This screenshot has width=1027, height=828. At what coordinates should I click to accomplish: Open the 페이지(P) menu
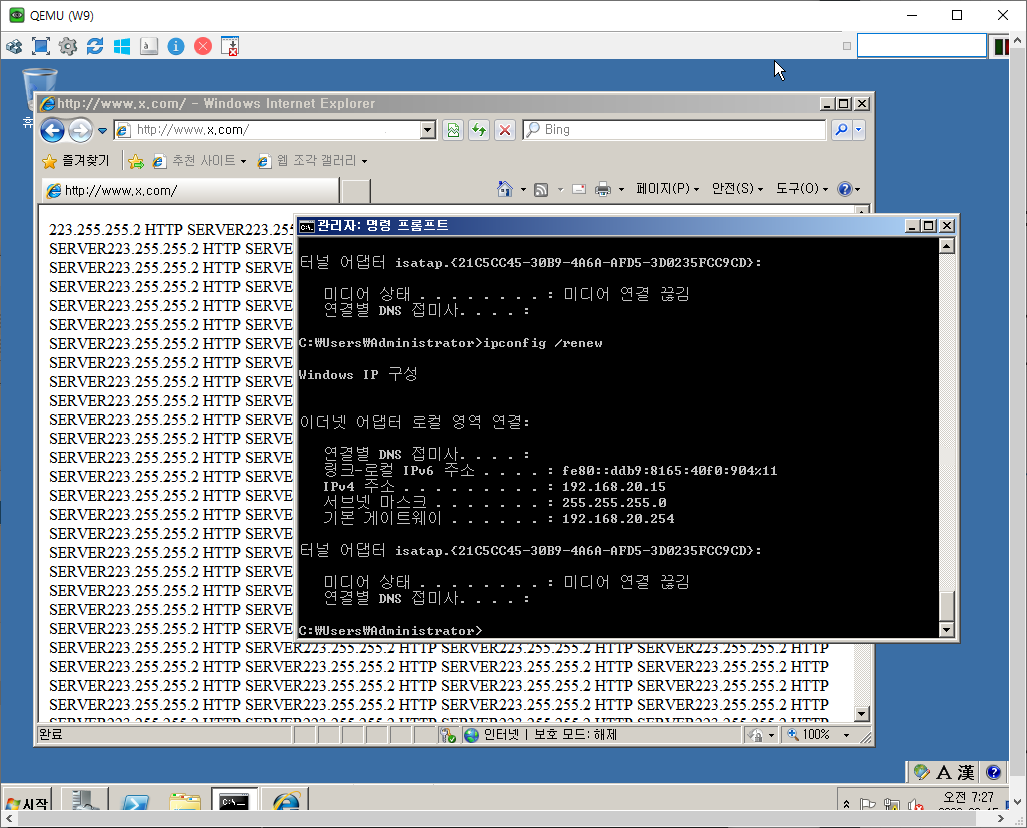[x=667, y=189]
